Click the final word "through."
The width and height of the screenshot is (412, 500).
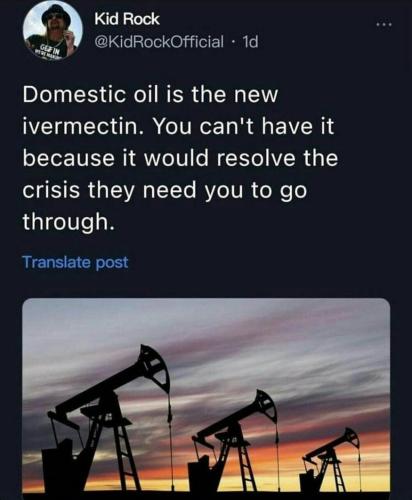(x=69, y=222)
